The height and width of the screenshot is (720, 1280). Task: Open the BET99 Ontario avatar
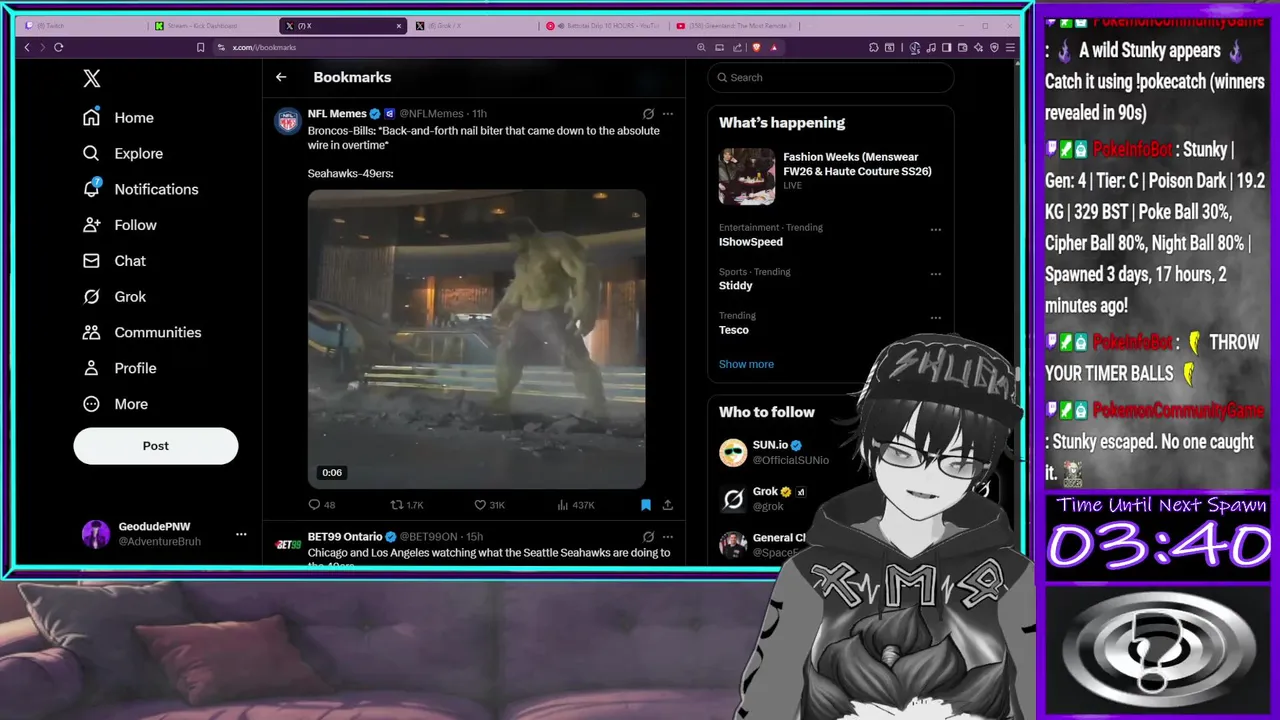pos(288,544)
